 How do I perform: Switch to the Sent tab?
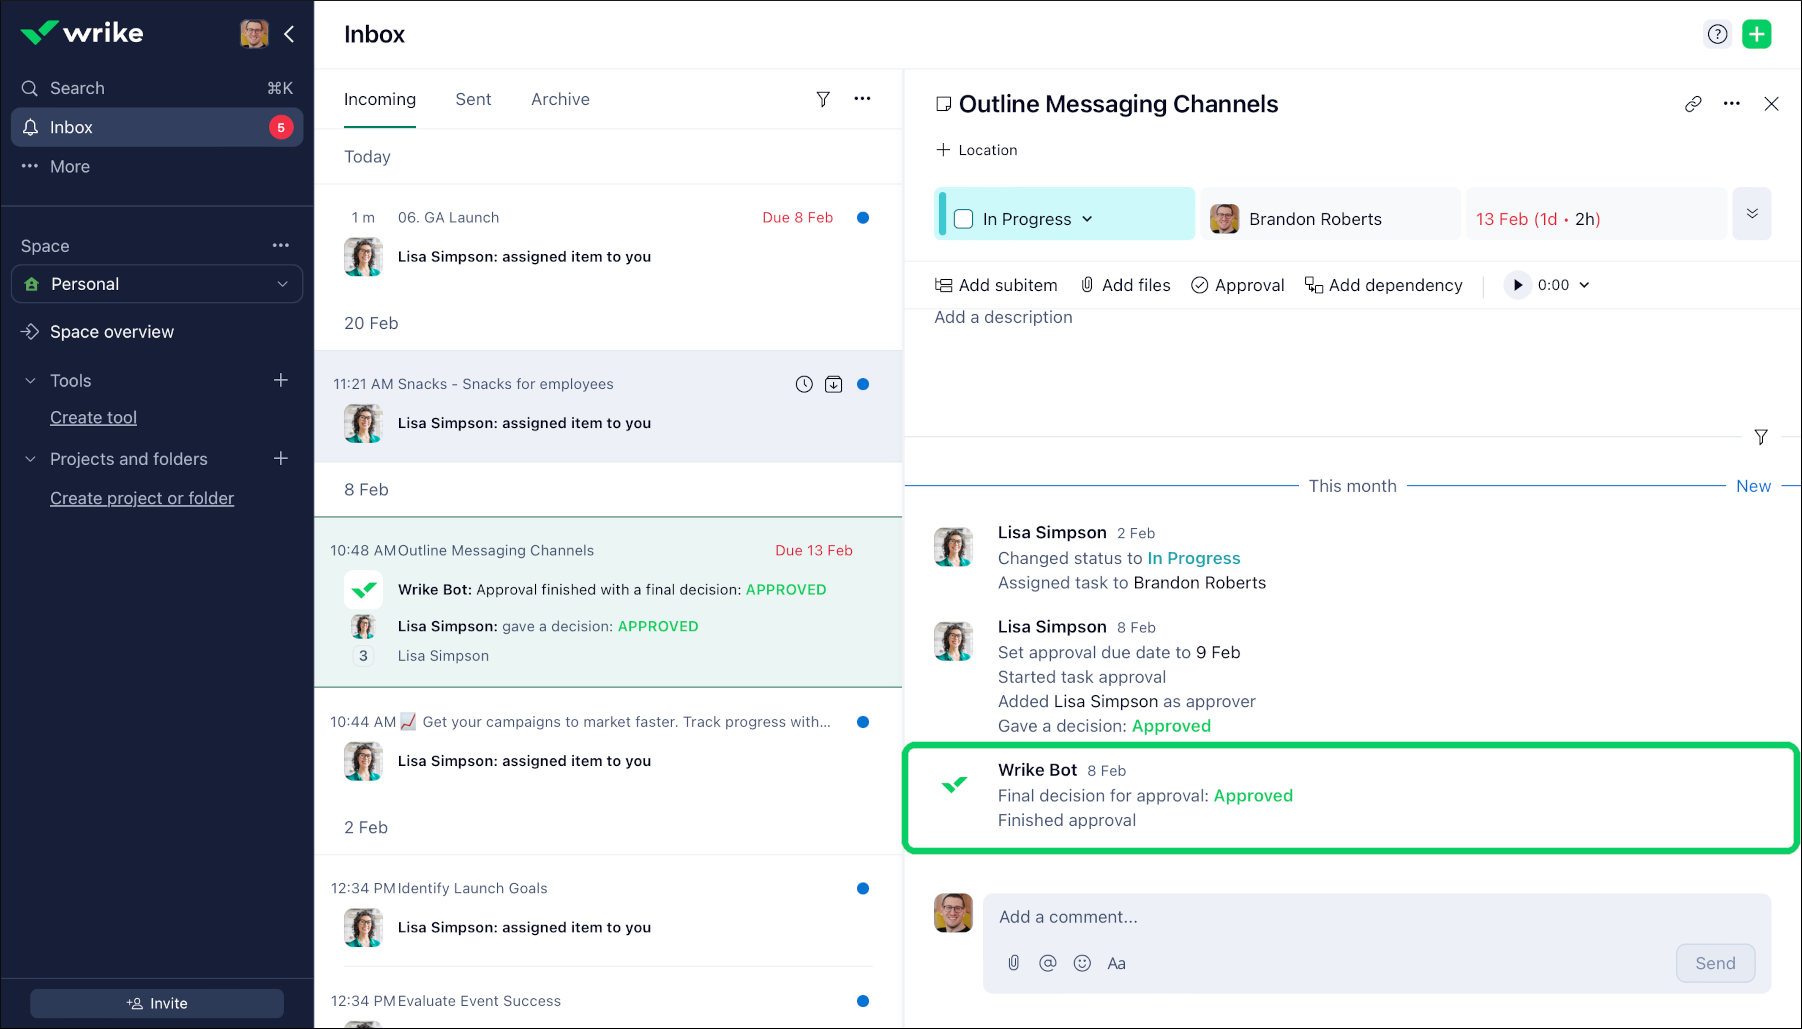pyautogui.click(x=473, y=99)
